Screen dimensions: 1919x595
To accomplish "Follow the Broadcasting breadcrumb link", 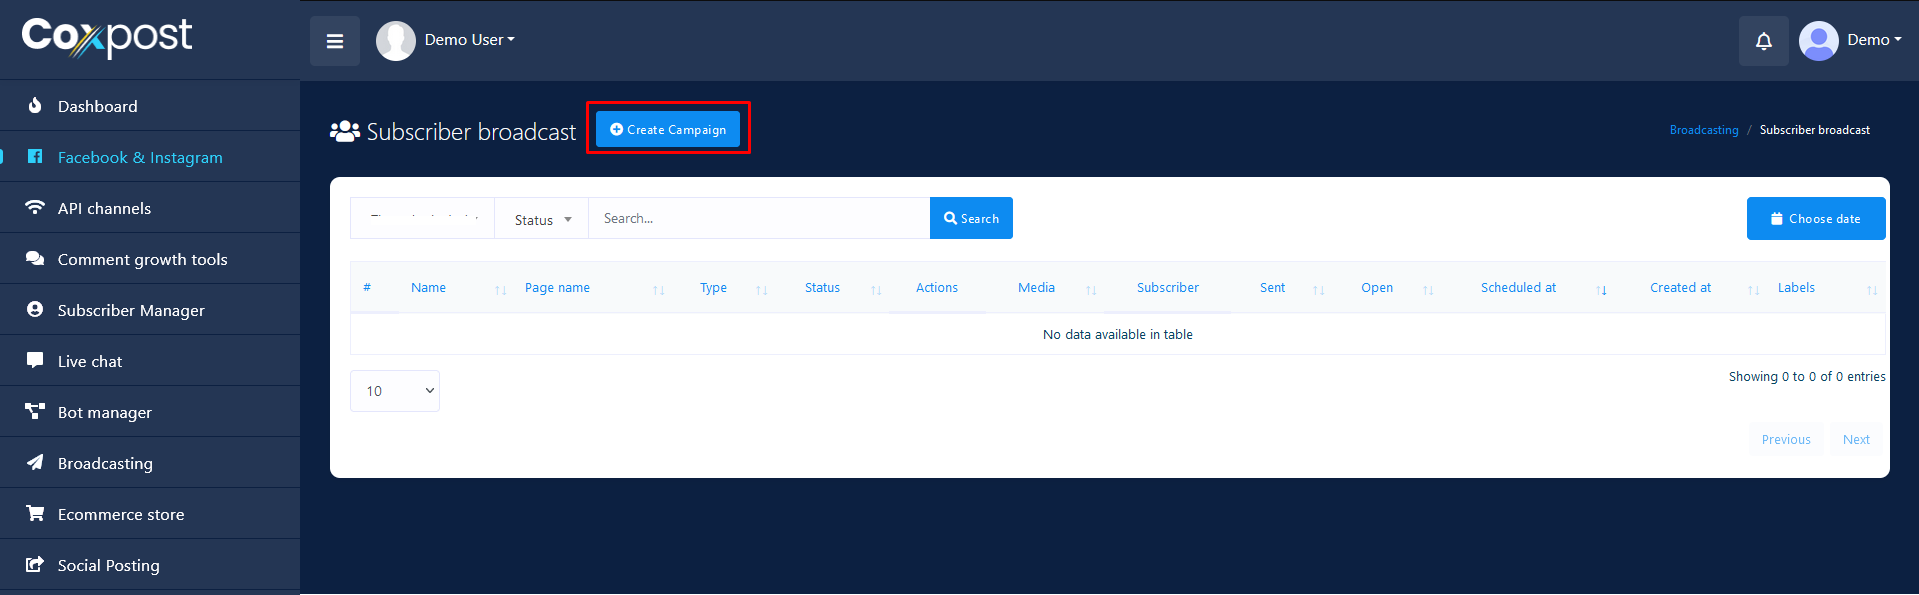I will click(1703, 130).
